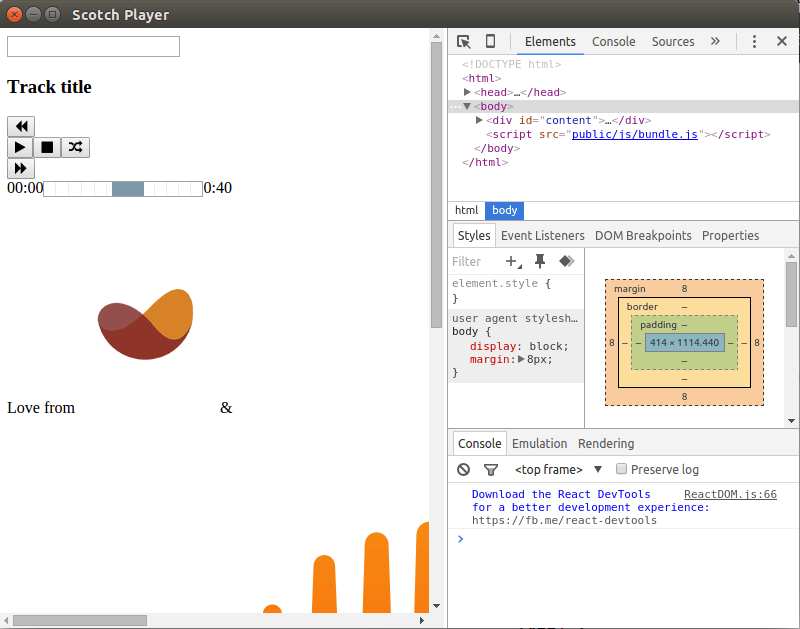The width and height of the screenshot is (800, 629).
Task: Open the Styles pane tab
Action: (473, 235)
